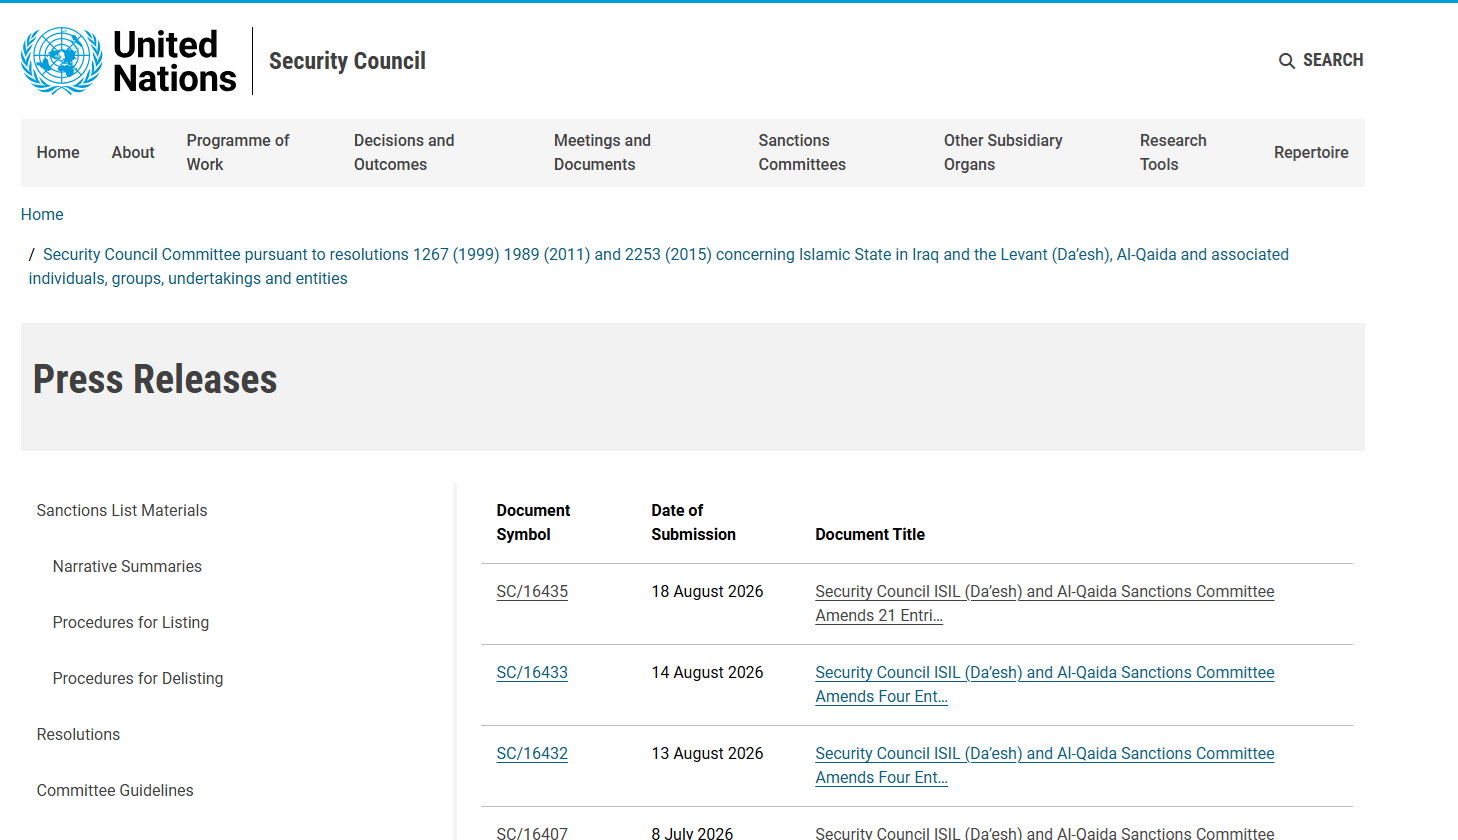Open the 8 July 2026 press release title

[1045, 833]
